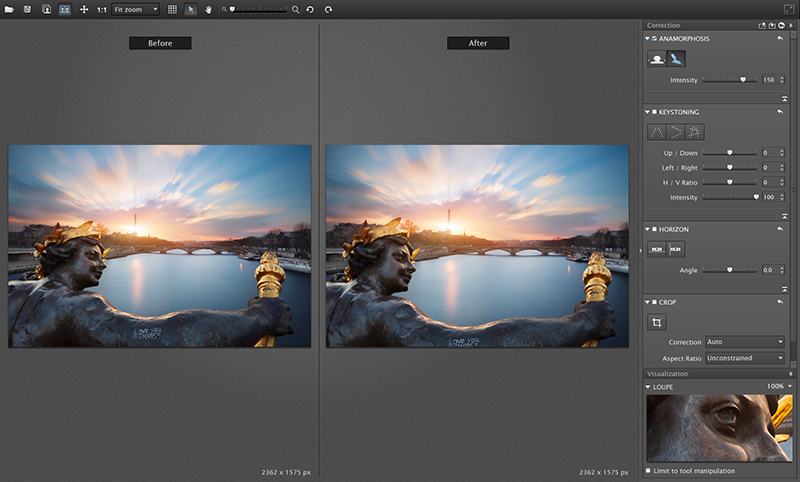Image resolution: width=800 pixels, height=482 pixels.
Task: Click the Correction panel header
Action: coord(664,24)
